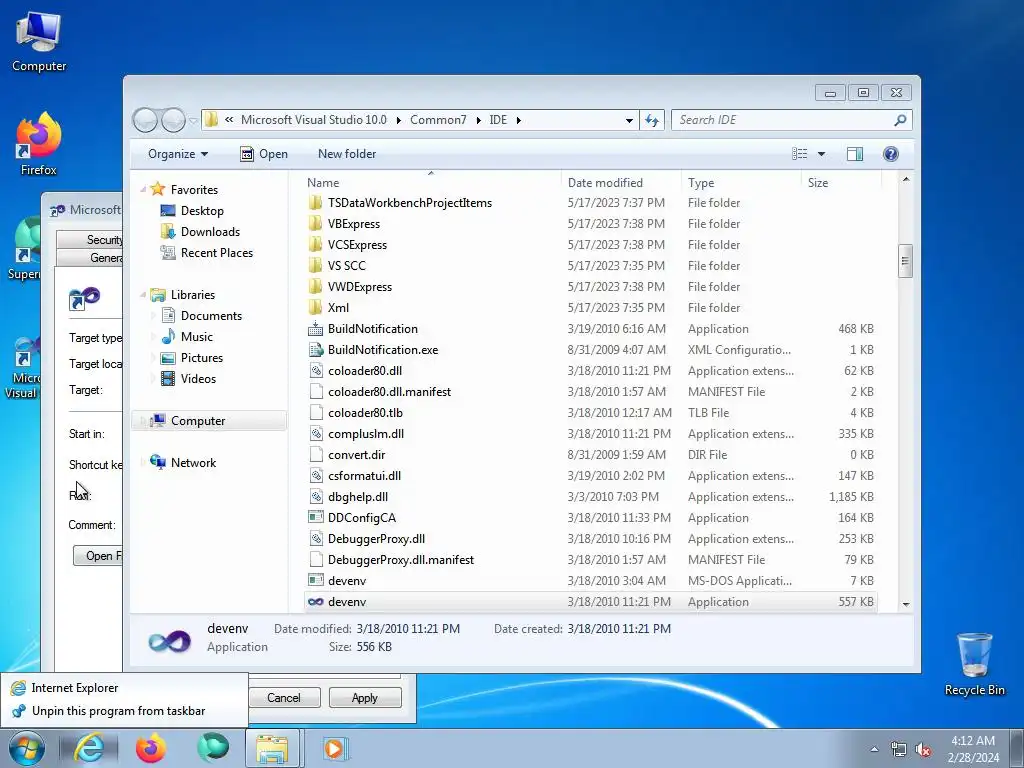Collapse the Libraries tree node

point(142,295)
